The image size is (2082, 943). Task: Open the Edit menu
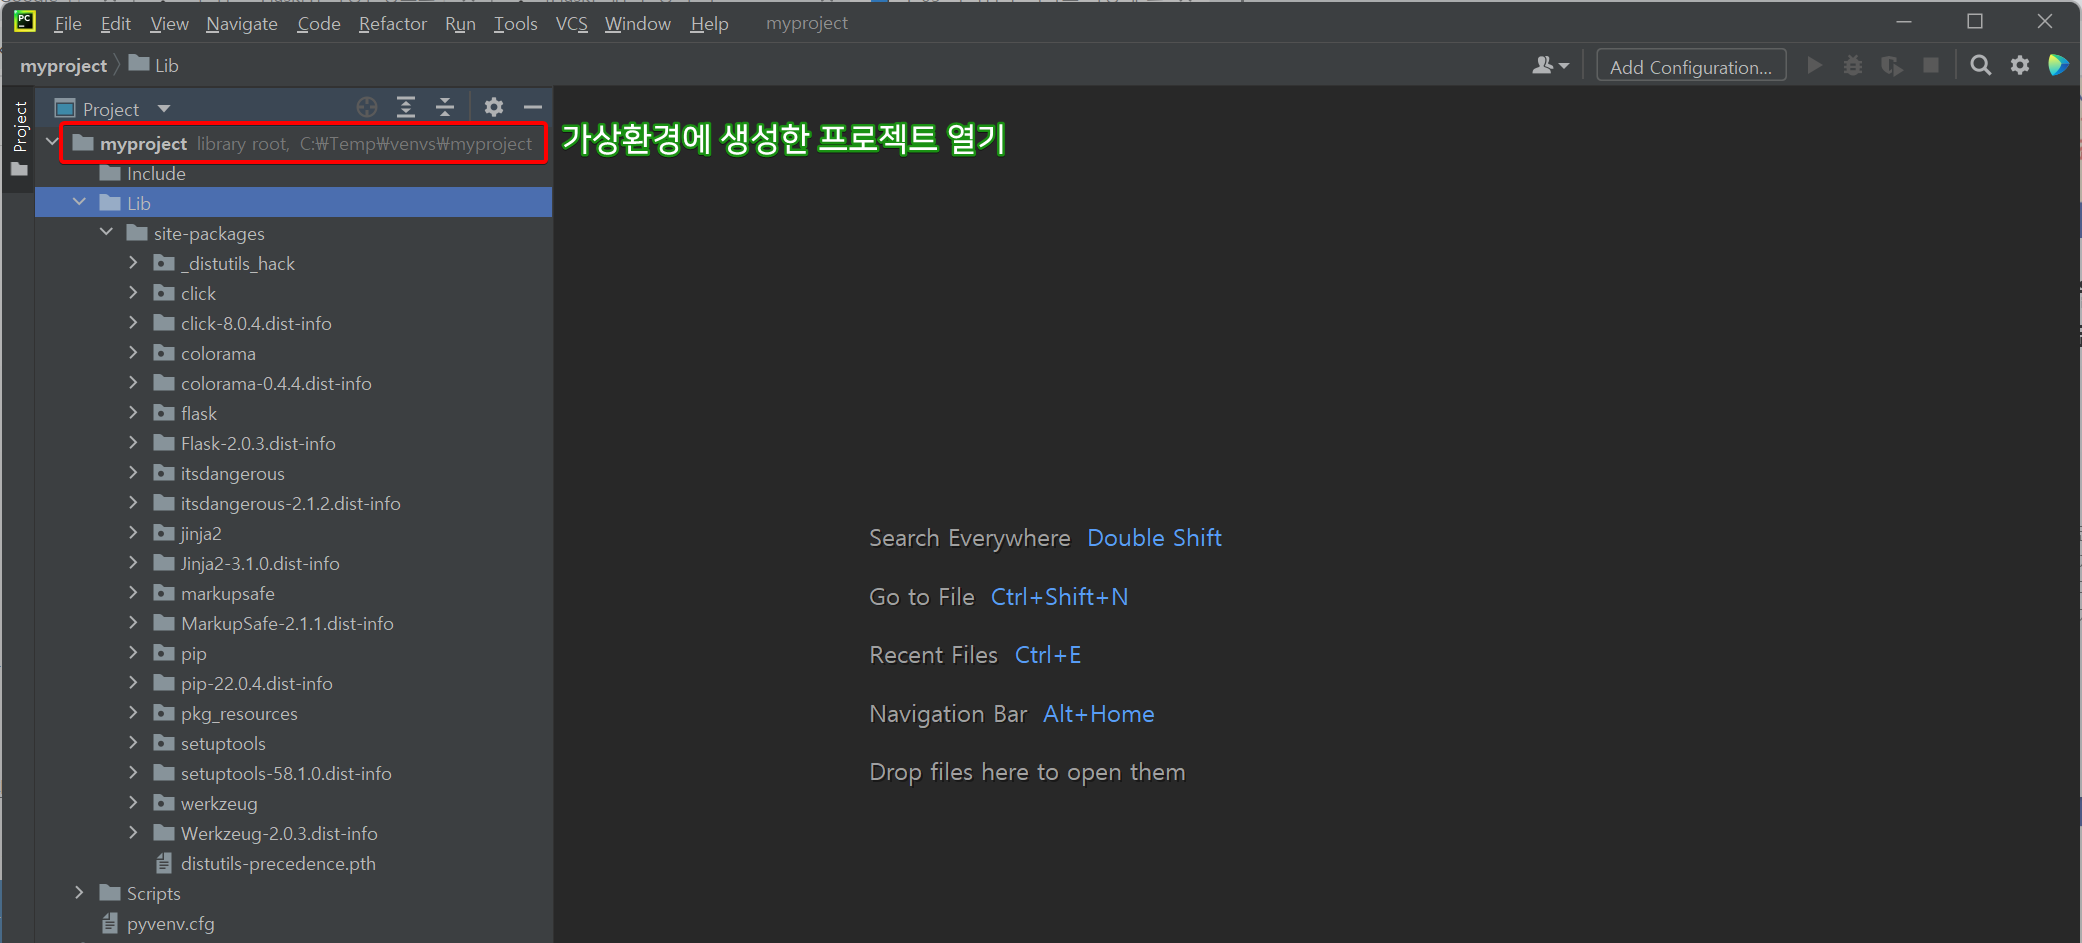pyautogui.click(x=116, y=23)
